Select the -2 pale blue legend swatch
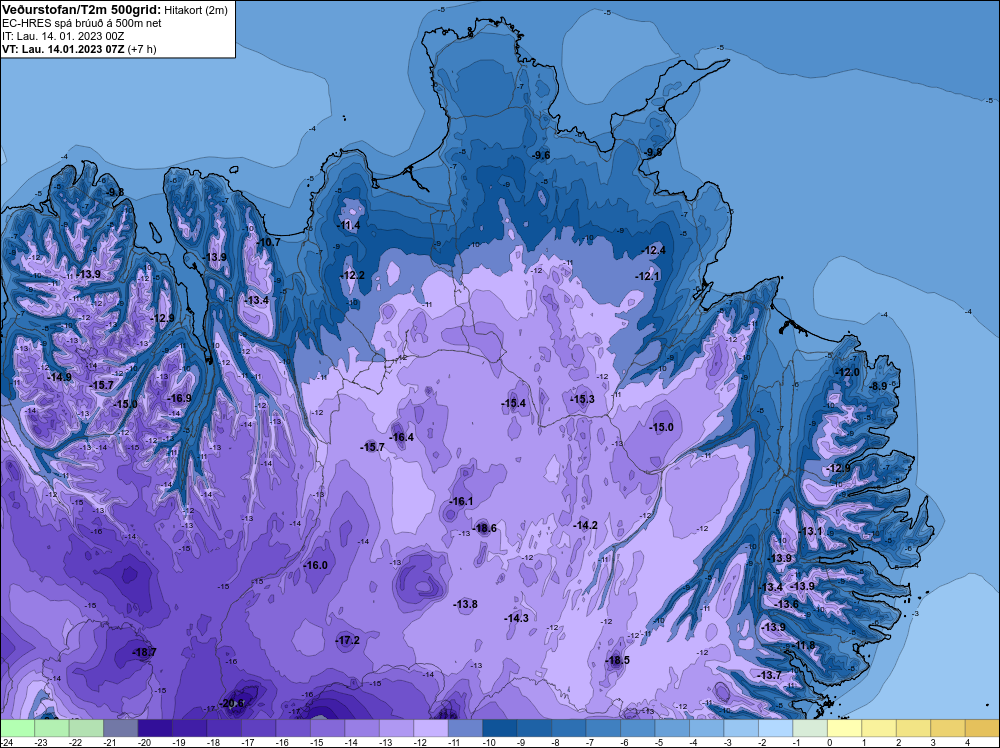1000x748 pixels. click(x=775, y=728)
